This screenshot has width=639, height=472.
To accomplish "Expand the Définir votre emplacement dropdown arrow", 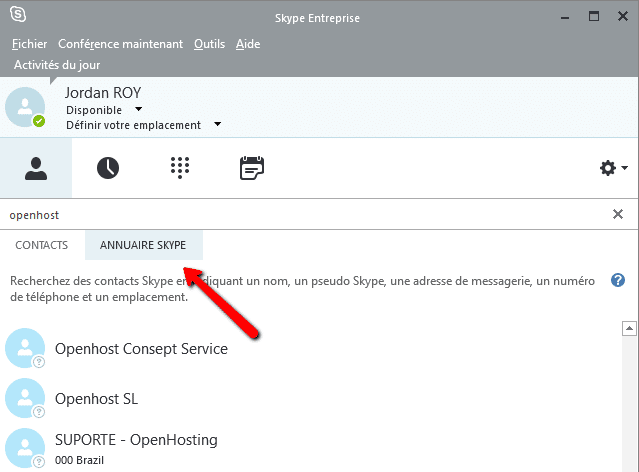I will tap(218, 124).
